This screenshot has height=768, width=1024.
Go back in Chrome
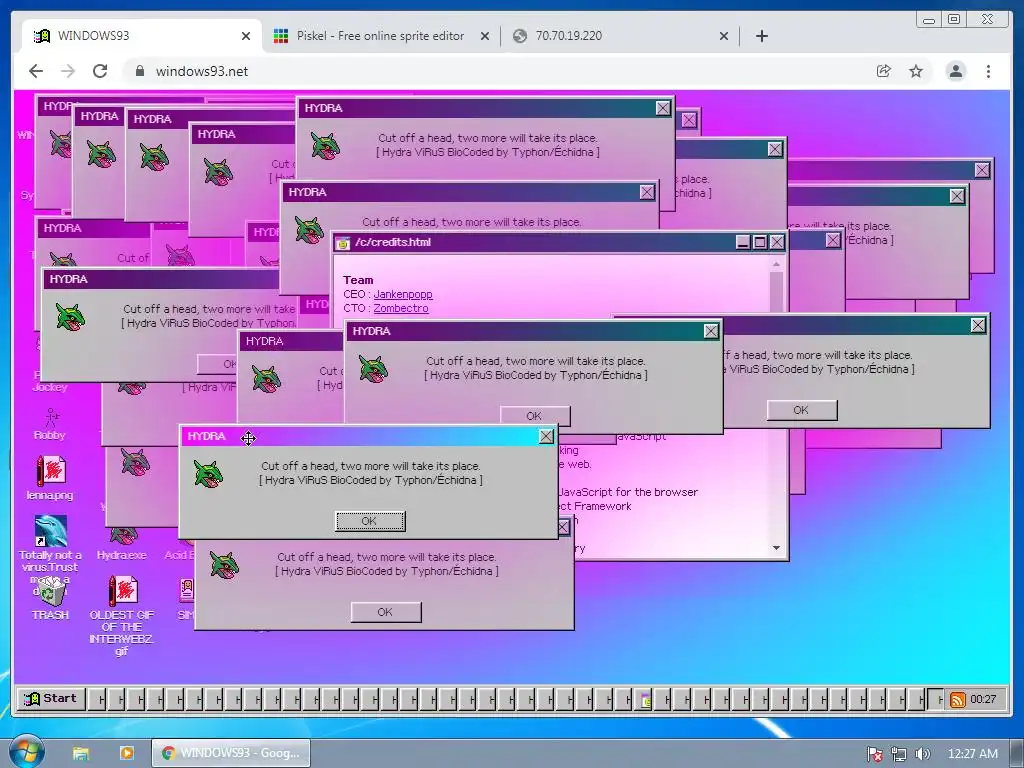pyautogui.click(x=36, y=71)
